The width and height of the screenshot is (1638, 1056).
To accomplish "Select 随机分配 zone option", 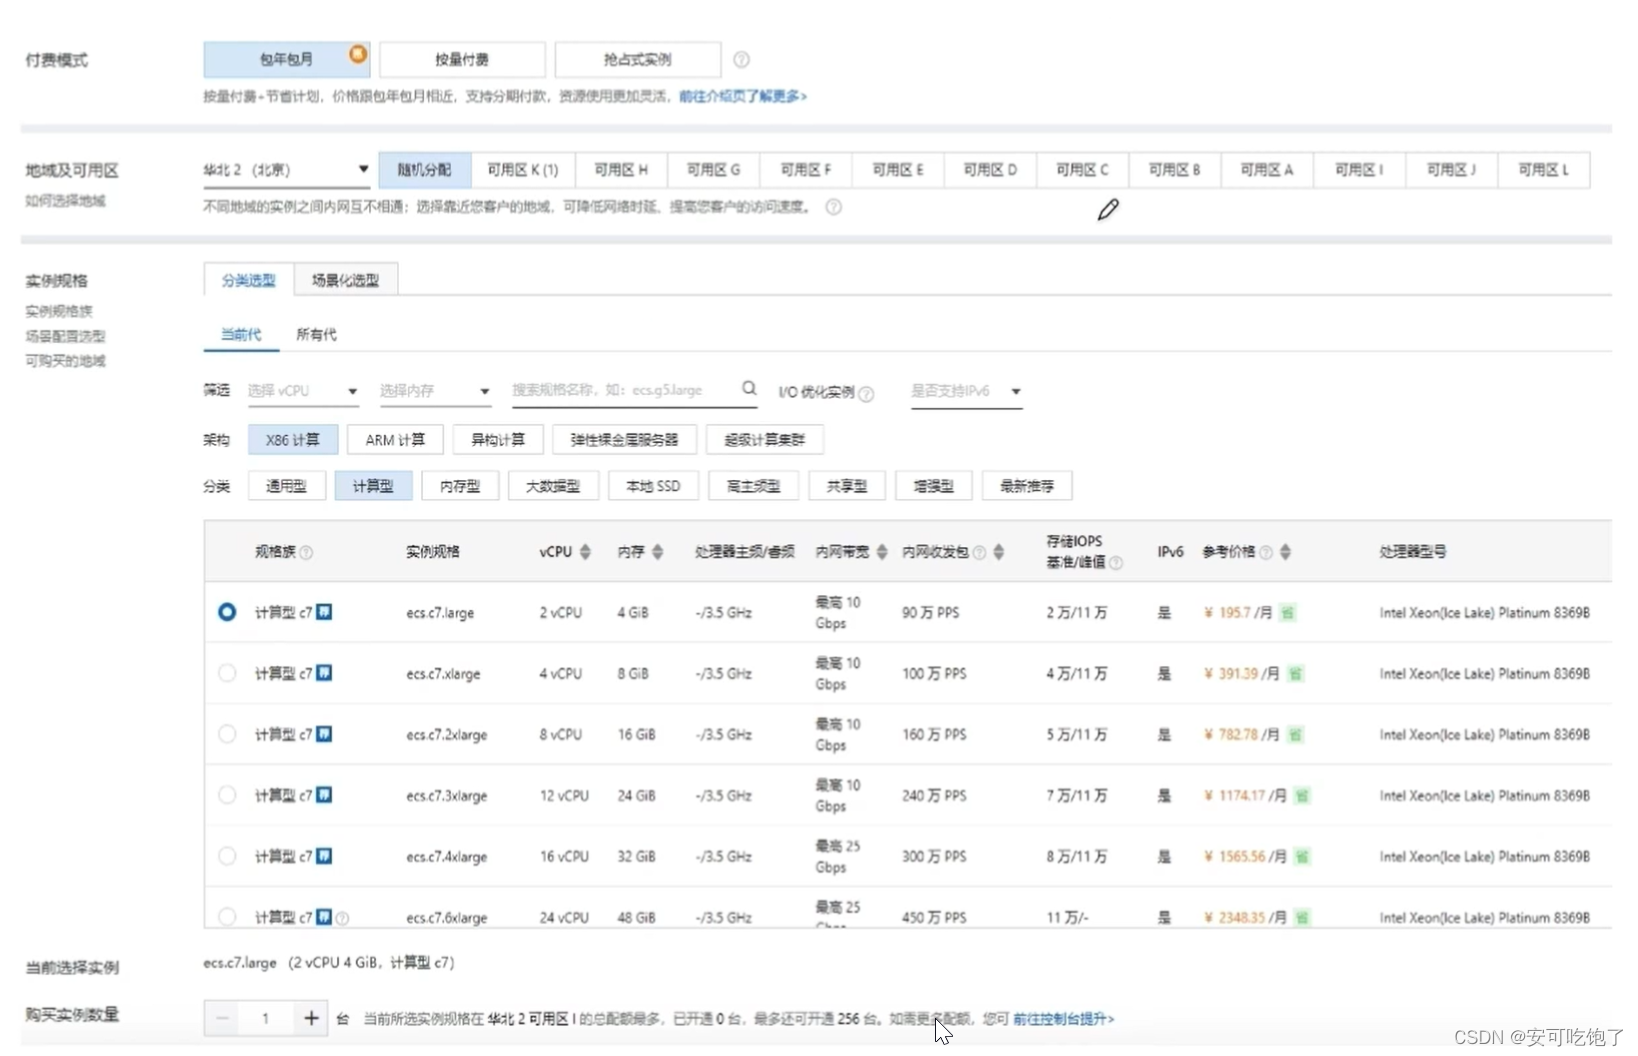I will click(424, 170).
